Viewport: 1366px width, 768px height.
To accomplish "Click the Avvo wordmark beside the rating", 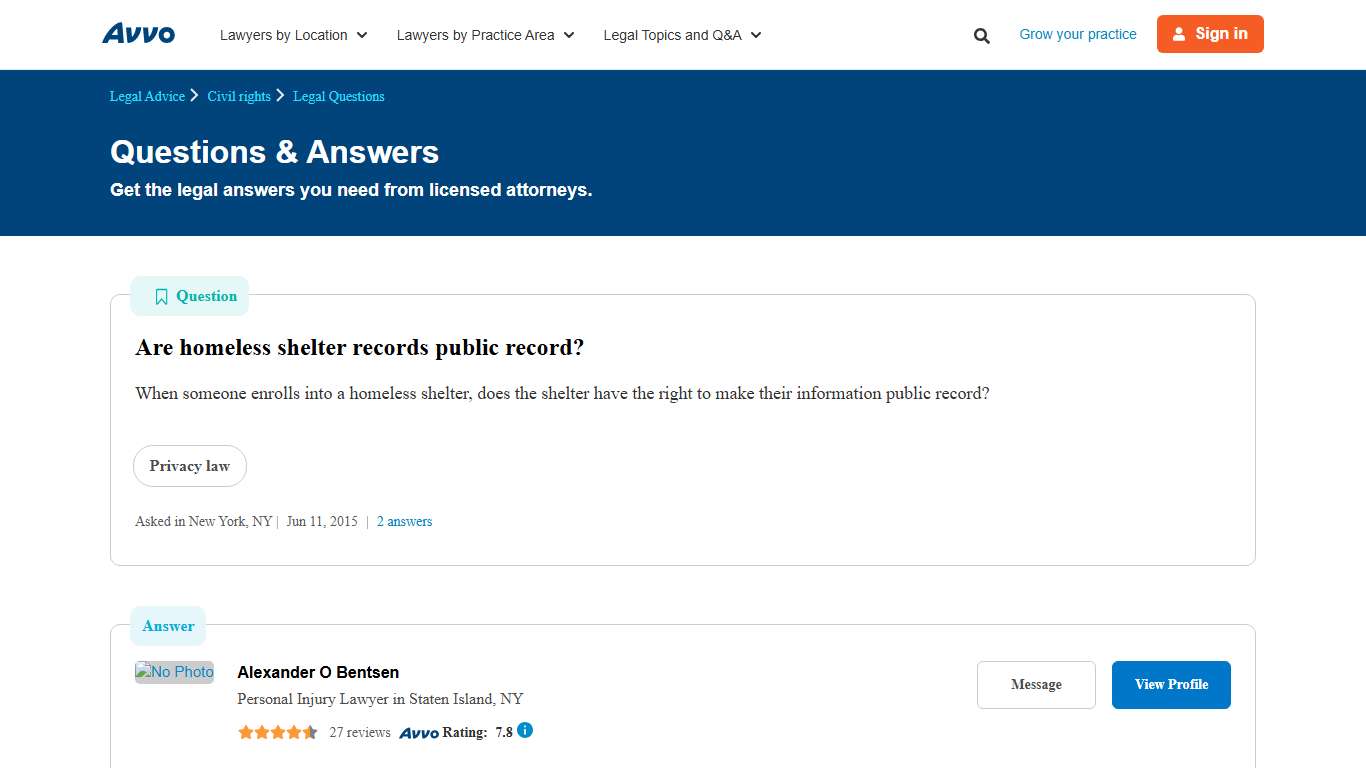I will tap(420, 732).
